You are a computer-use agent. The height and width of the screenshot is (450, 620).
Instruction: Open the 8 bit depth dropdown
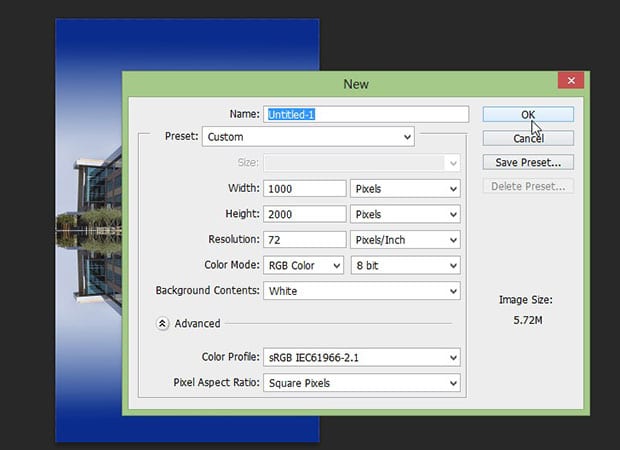406,265
